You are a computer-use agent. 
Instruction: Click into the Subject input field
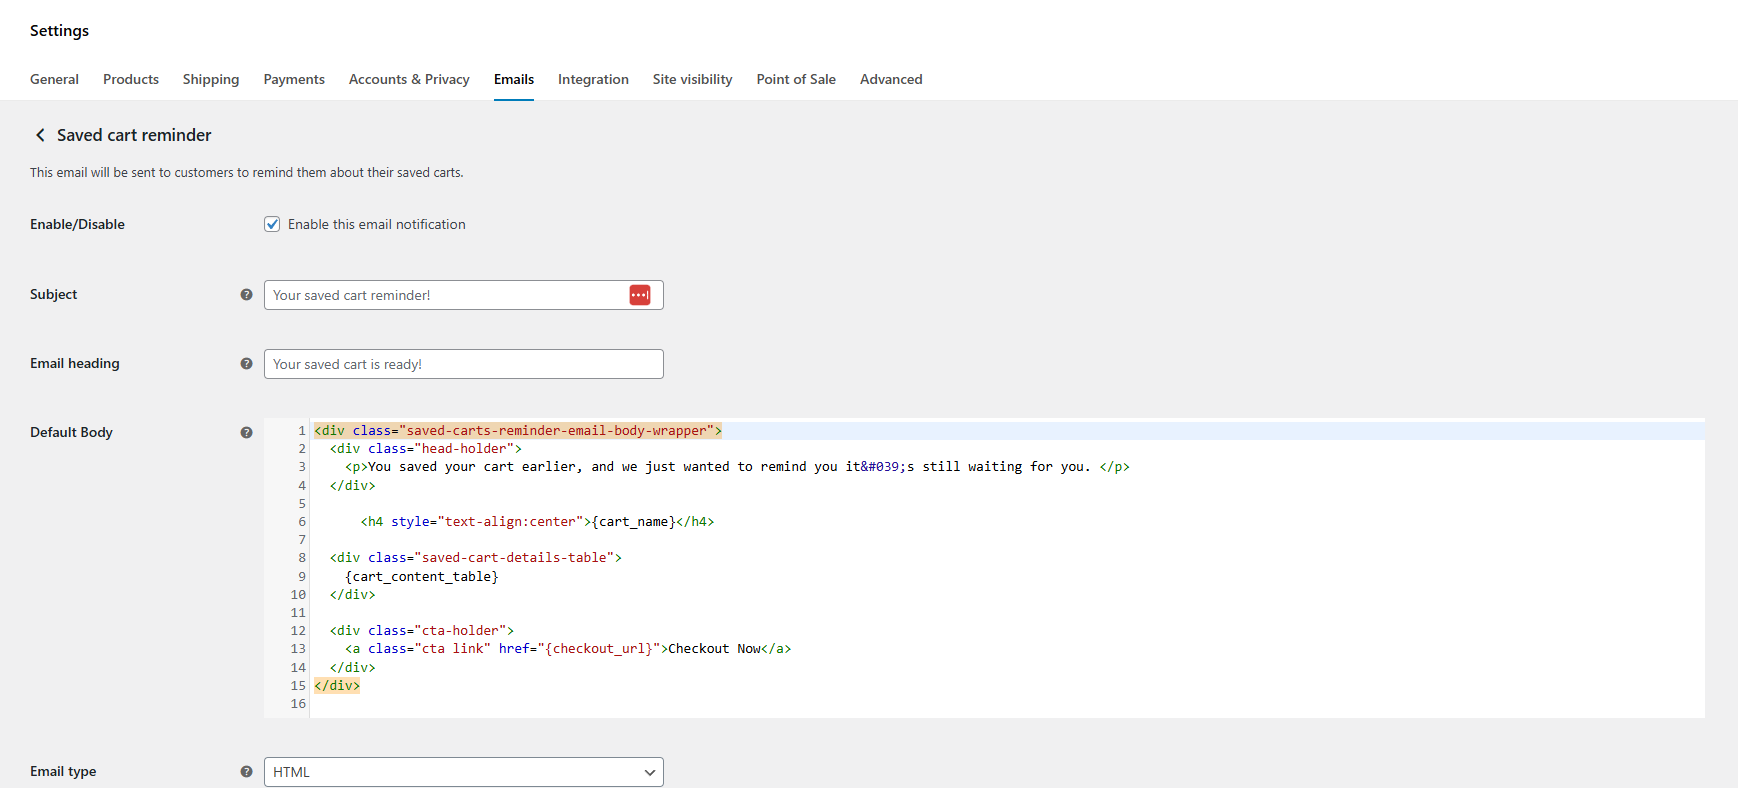click(445, 295)
